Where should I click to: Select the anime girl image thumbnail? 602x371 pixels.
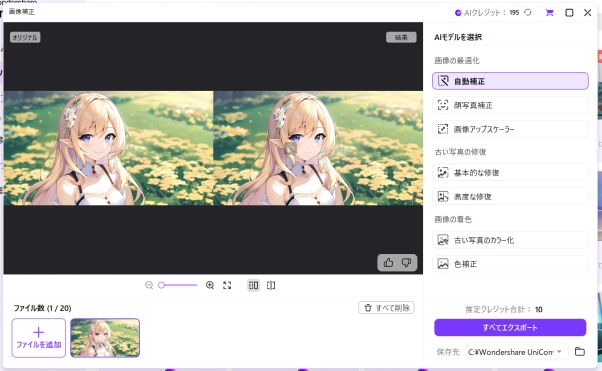105,338
